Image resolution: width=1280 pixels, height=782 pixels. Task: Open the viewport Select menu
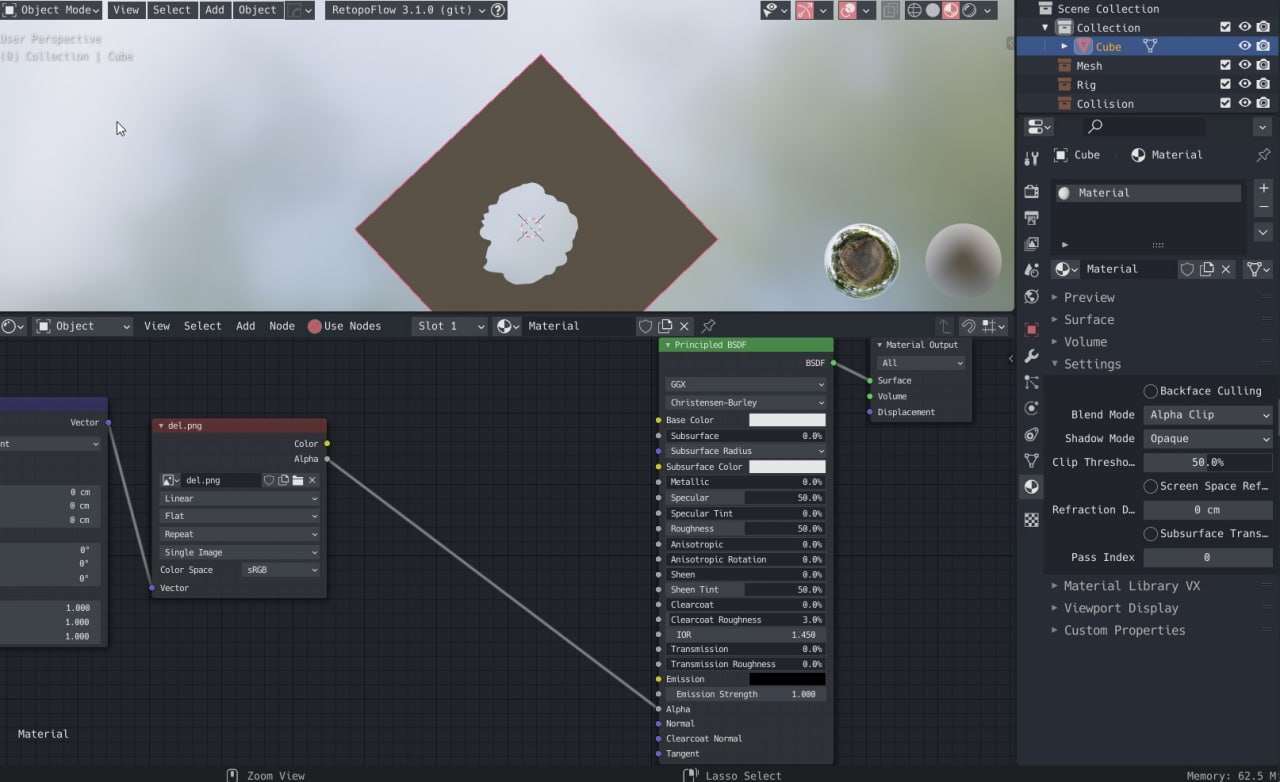pos(171,10)
